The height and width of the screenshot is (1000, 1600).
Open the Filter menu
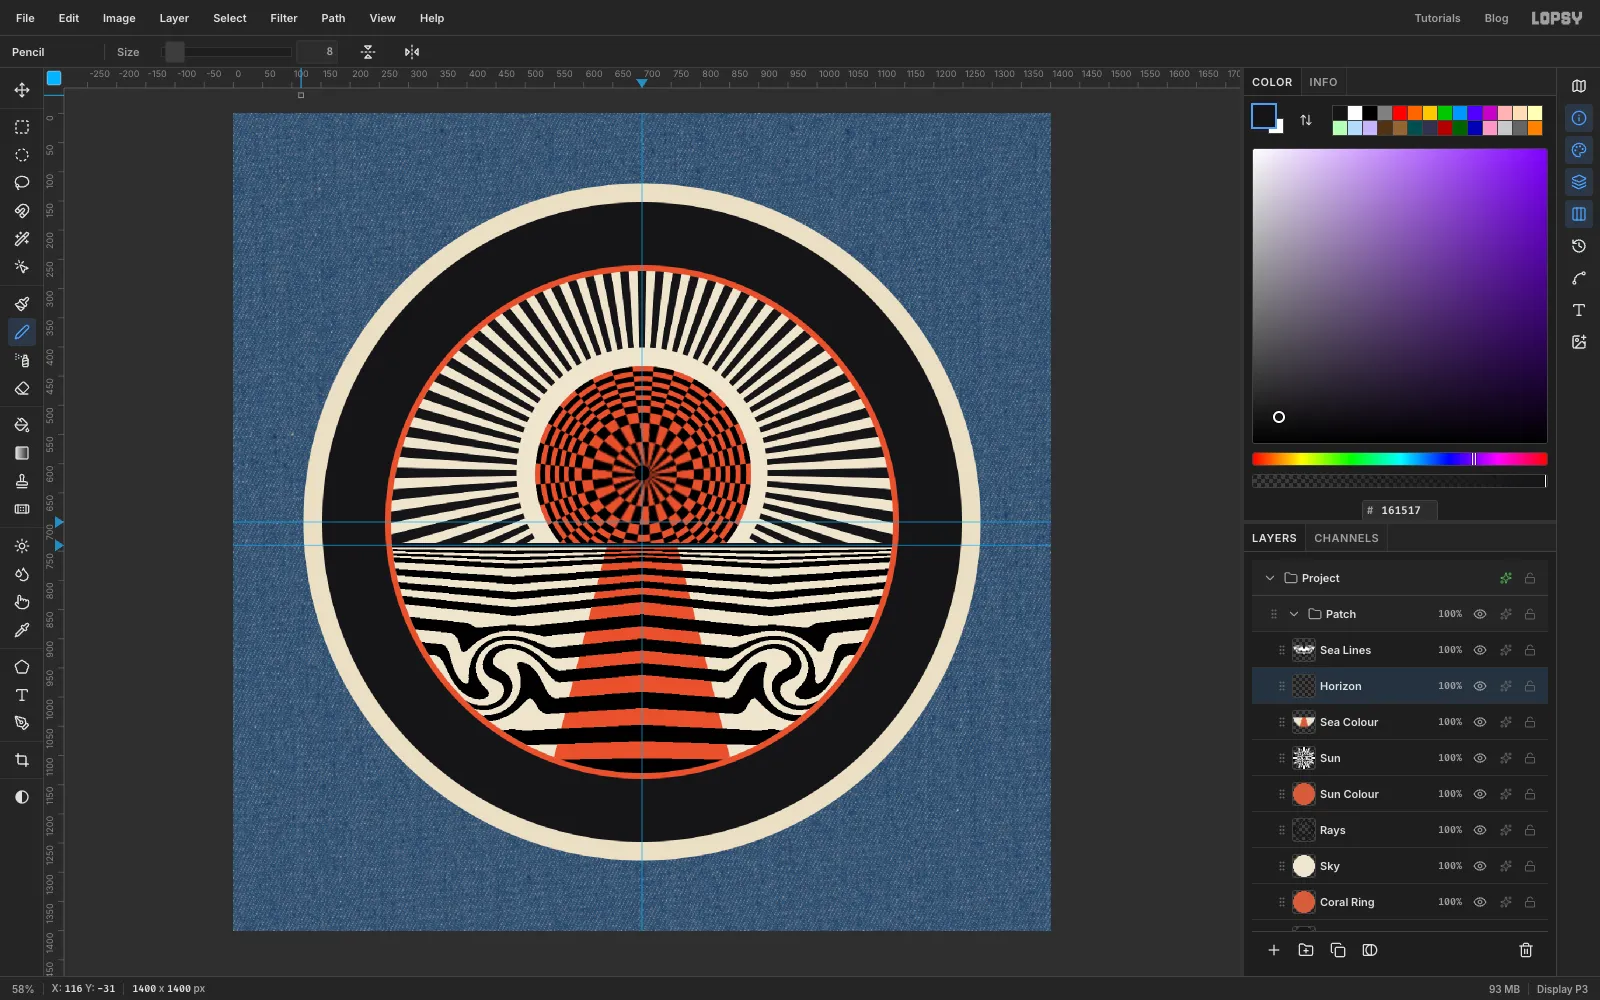[284, 18]
